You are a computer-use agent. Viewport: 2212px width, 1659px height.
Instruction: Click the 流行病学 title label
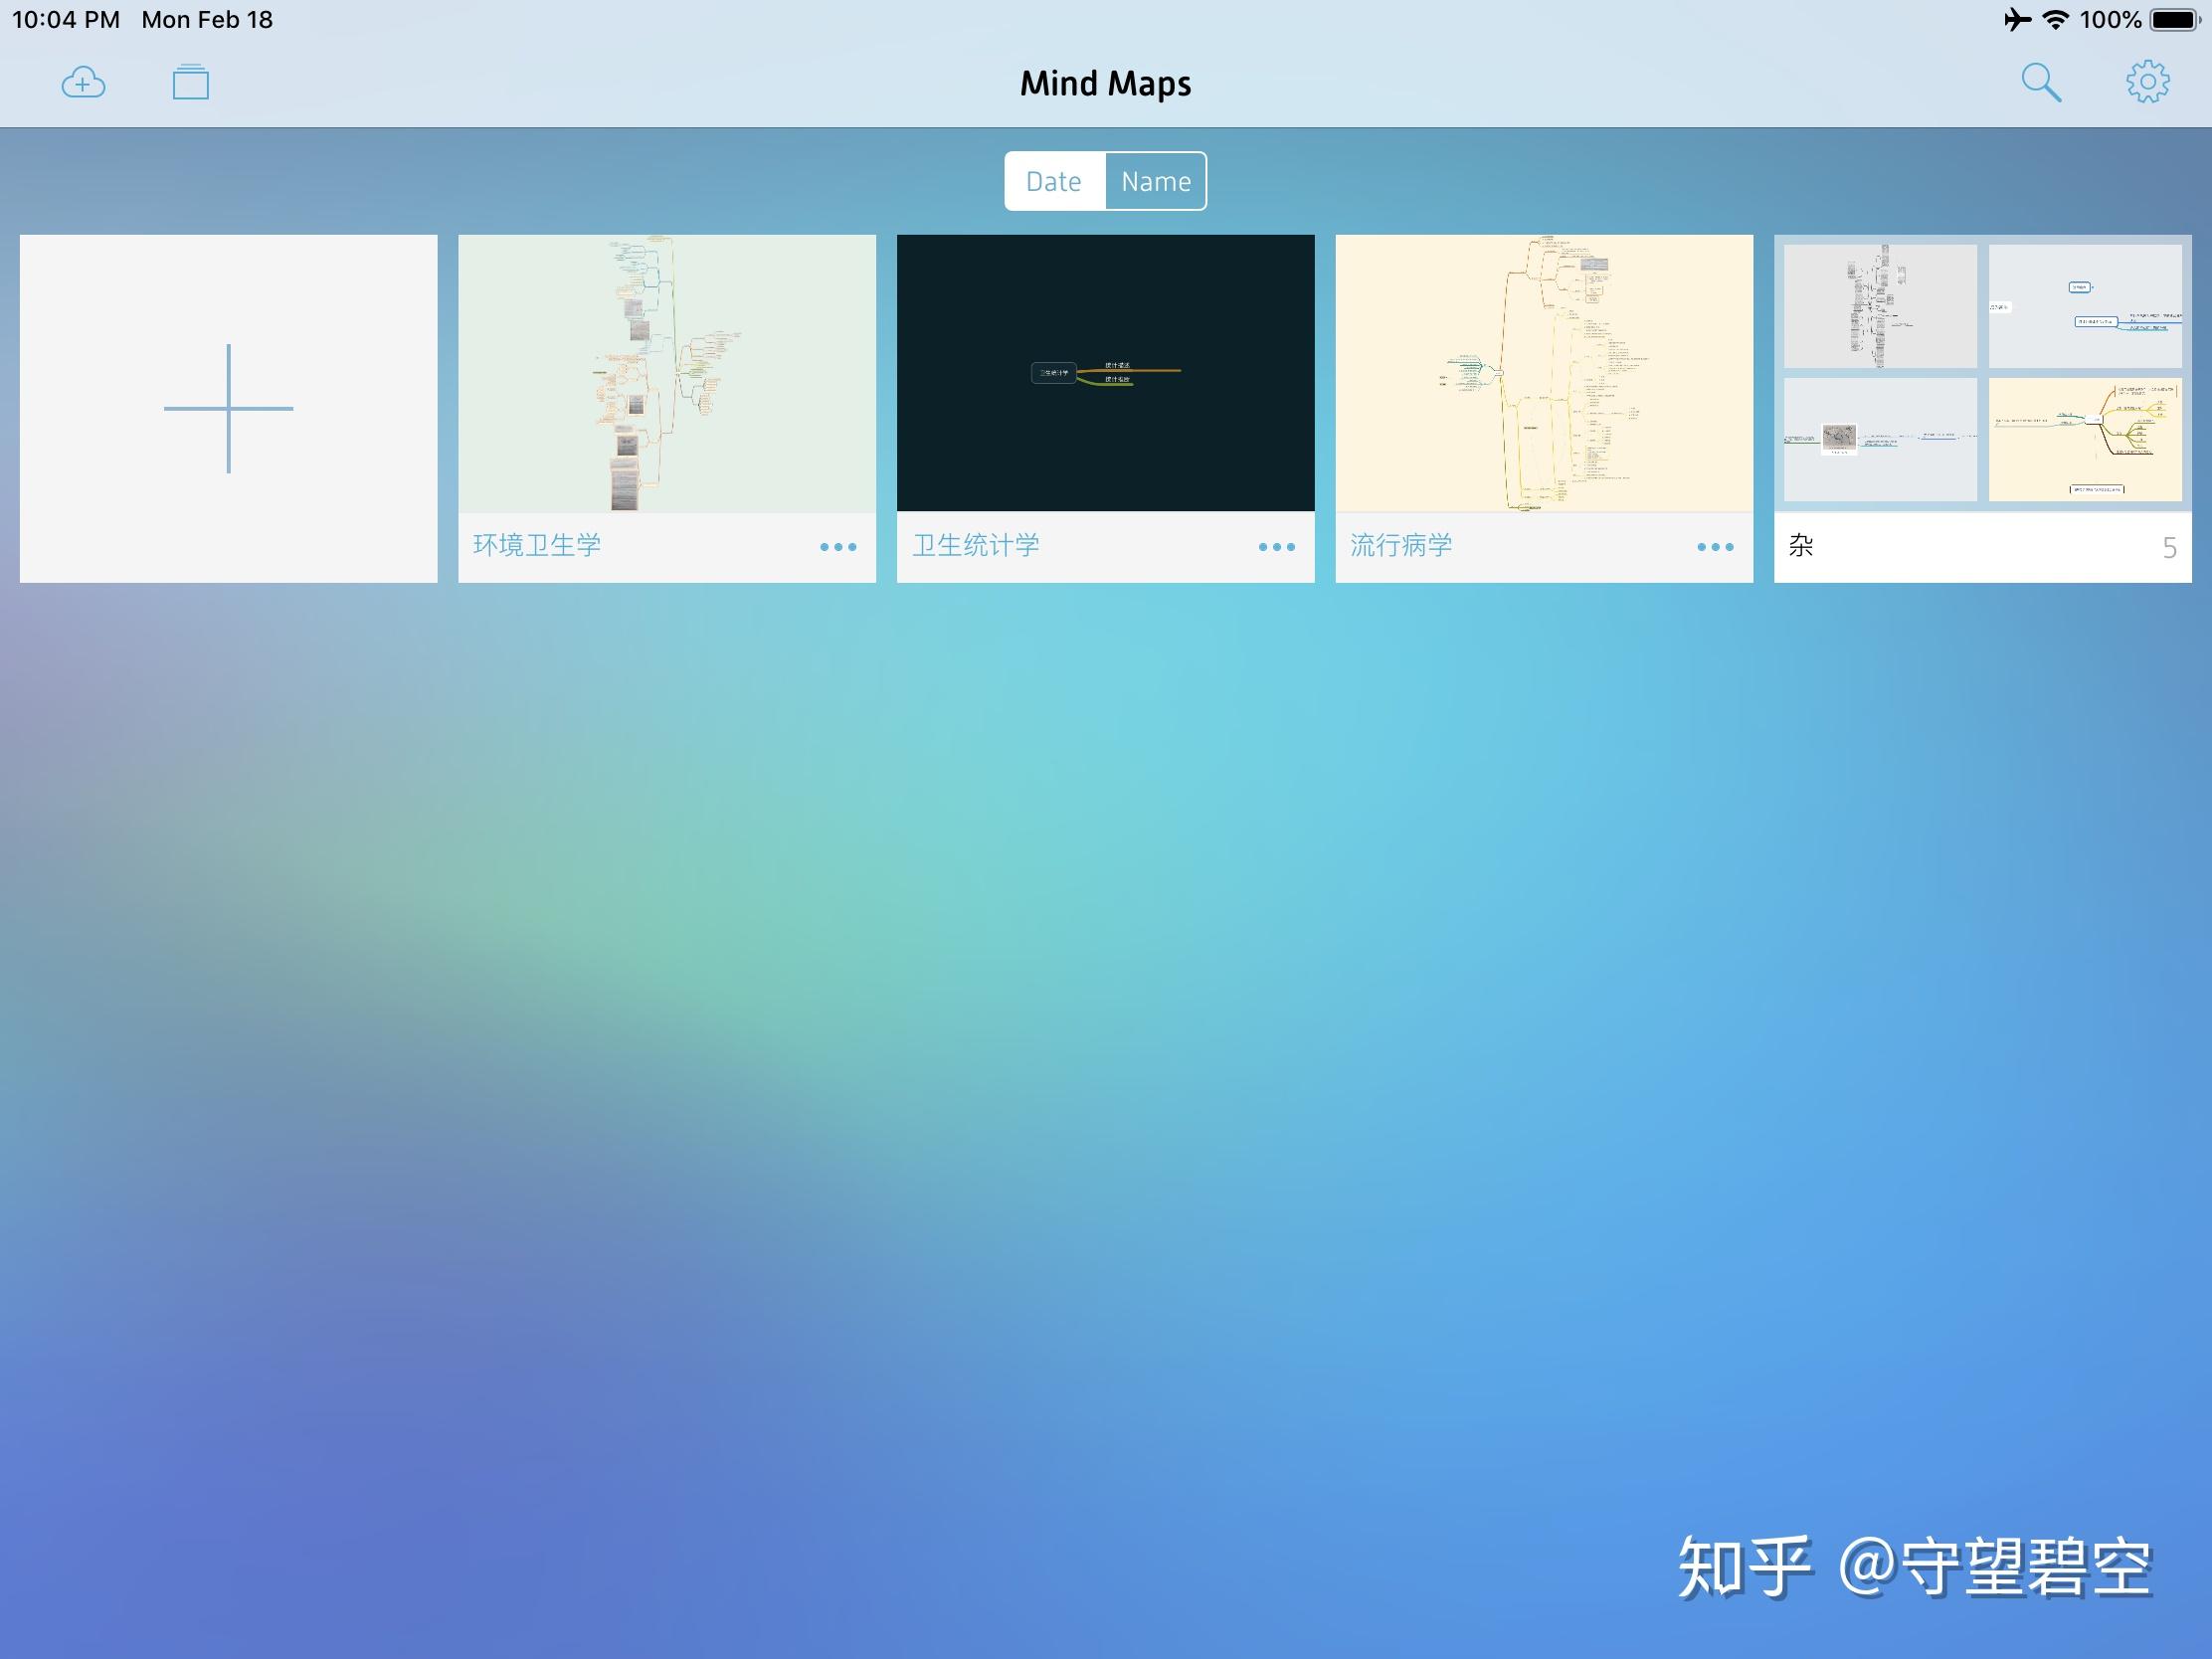tap(1401, 545)
